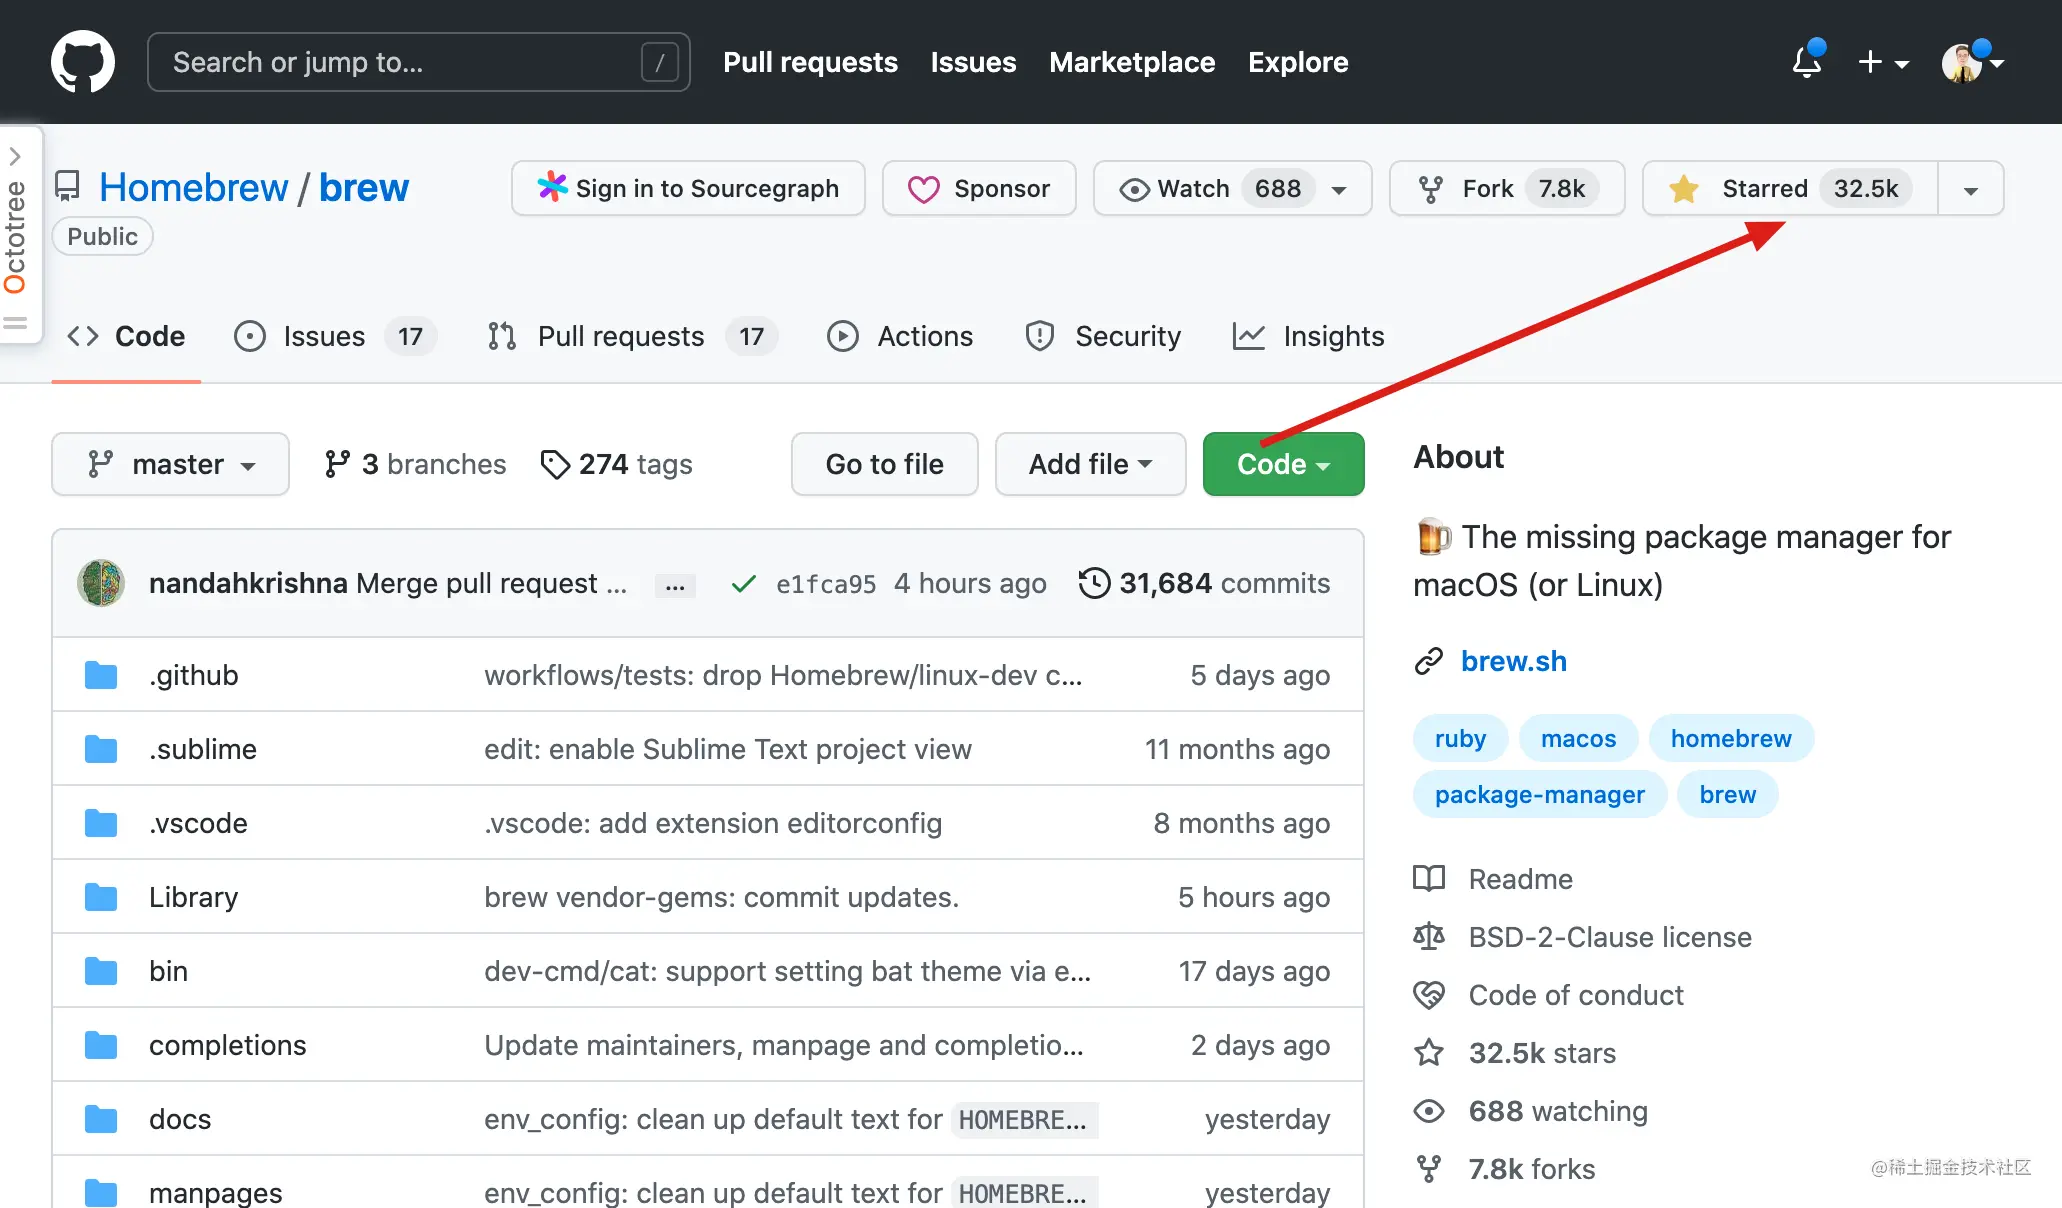Select the package-manager topic tag

1540,794
